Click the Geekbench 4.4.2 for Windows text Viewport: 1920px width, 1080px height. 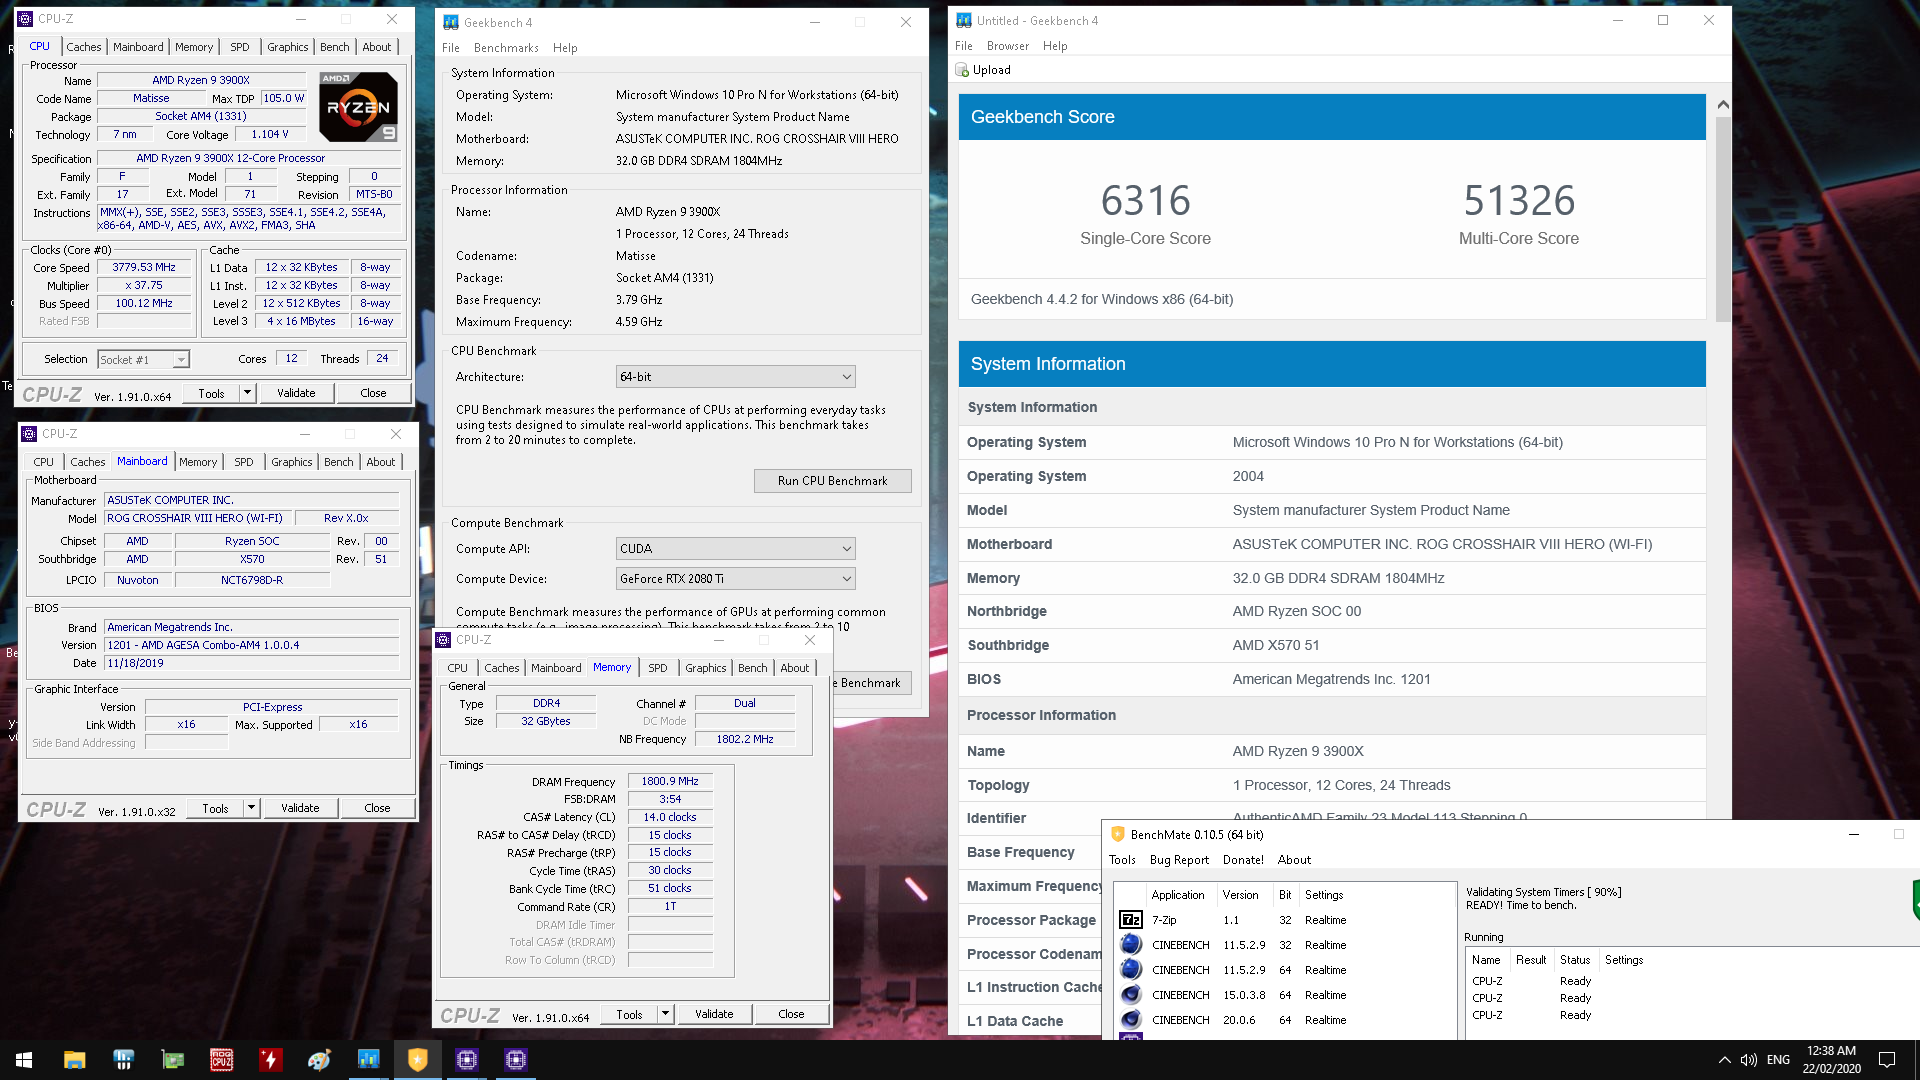coord(1102,299)
